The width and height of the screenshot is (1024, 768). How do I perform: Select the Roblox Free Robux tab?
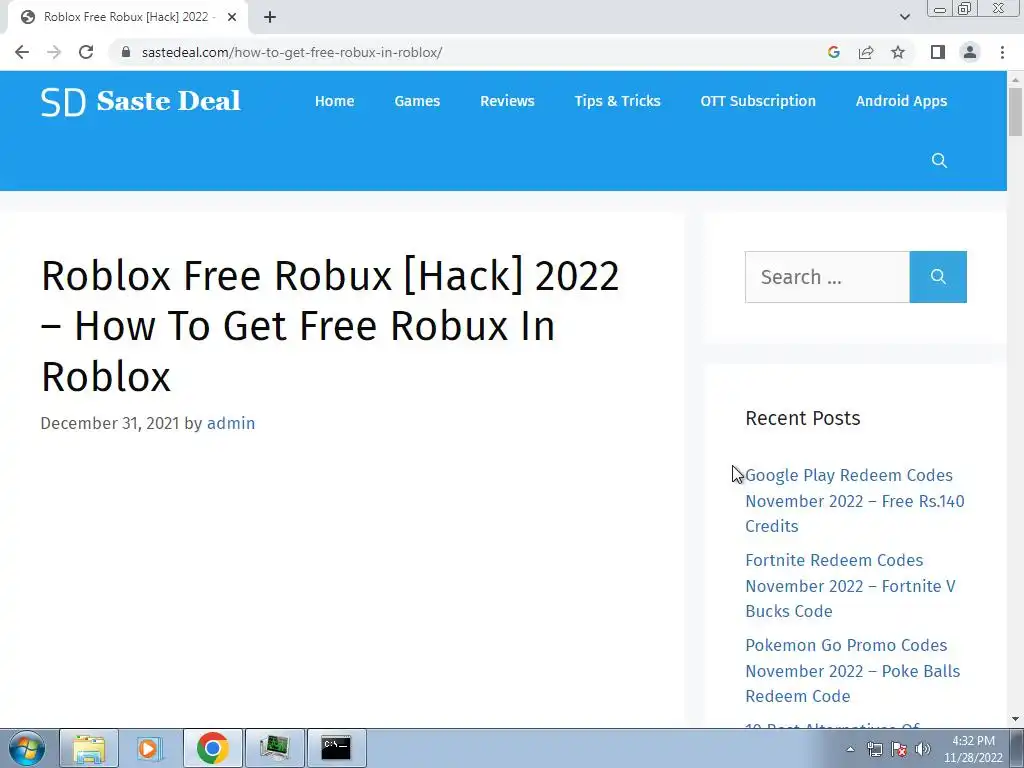tap(128, 17)
